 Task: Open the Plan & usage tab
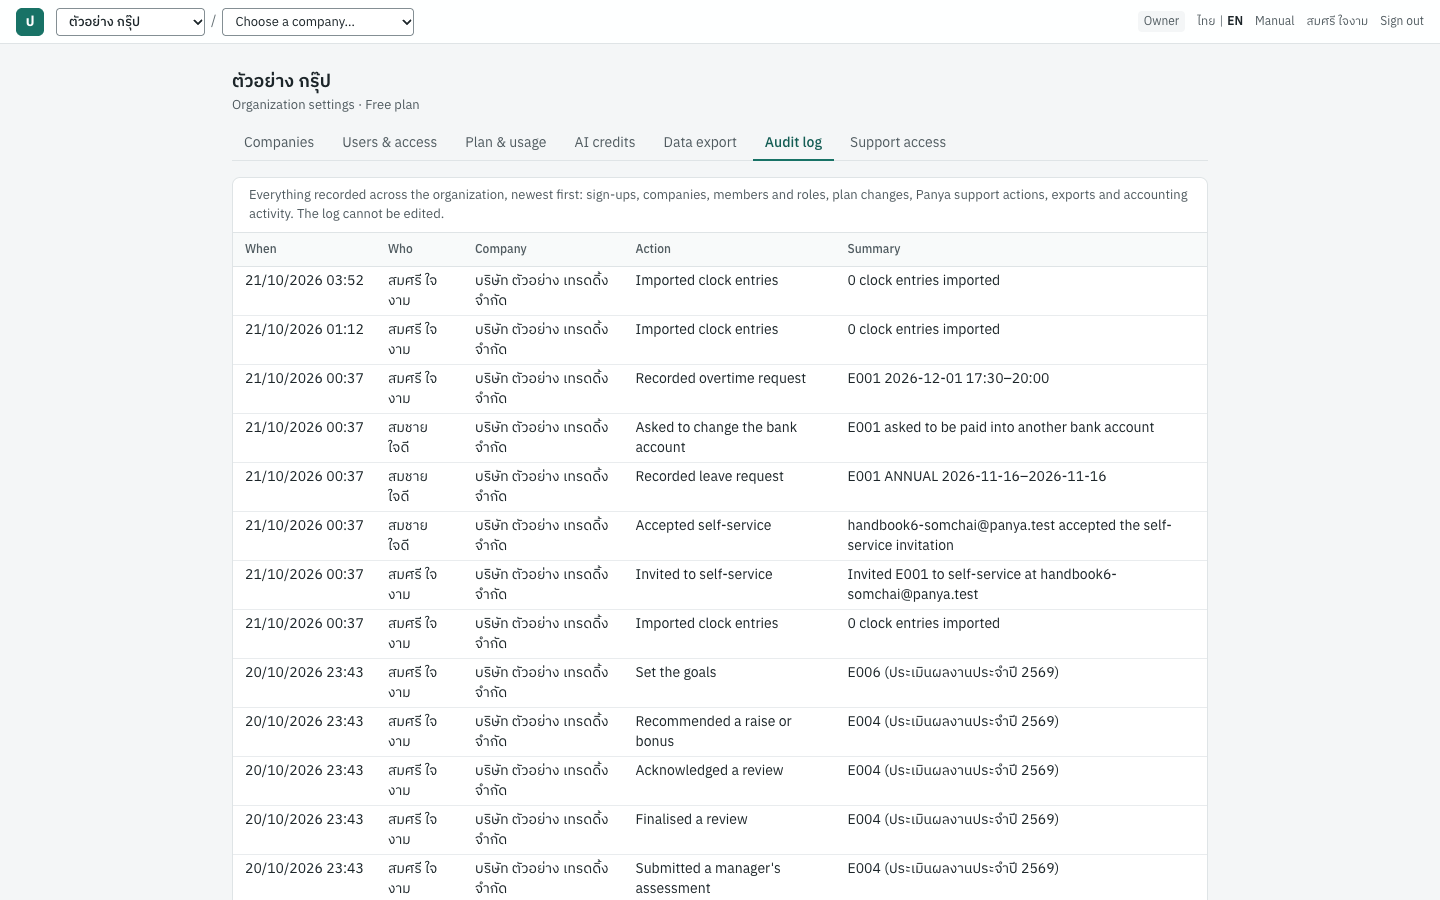point(506,142)
